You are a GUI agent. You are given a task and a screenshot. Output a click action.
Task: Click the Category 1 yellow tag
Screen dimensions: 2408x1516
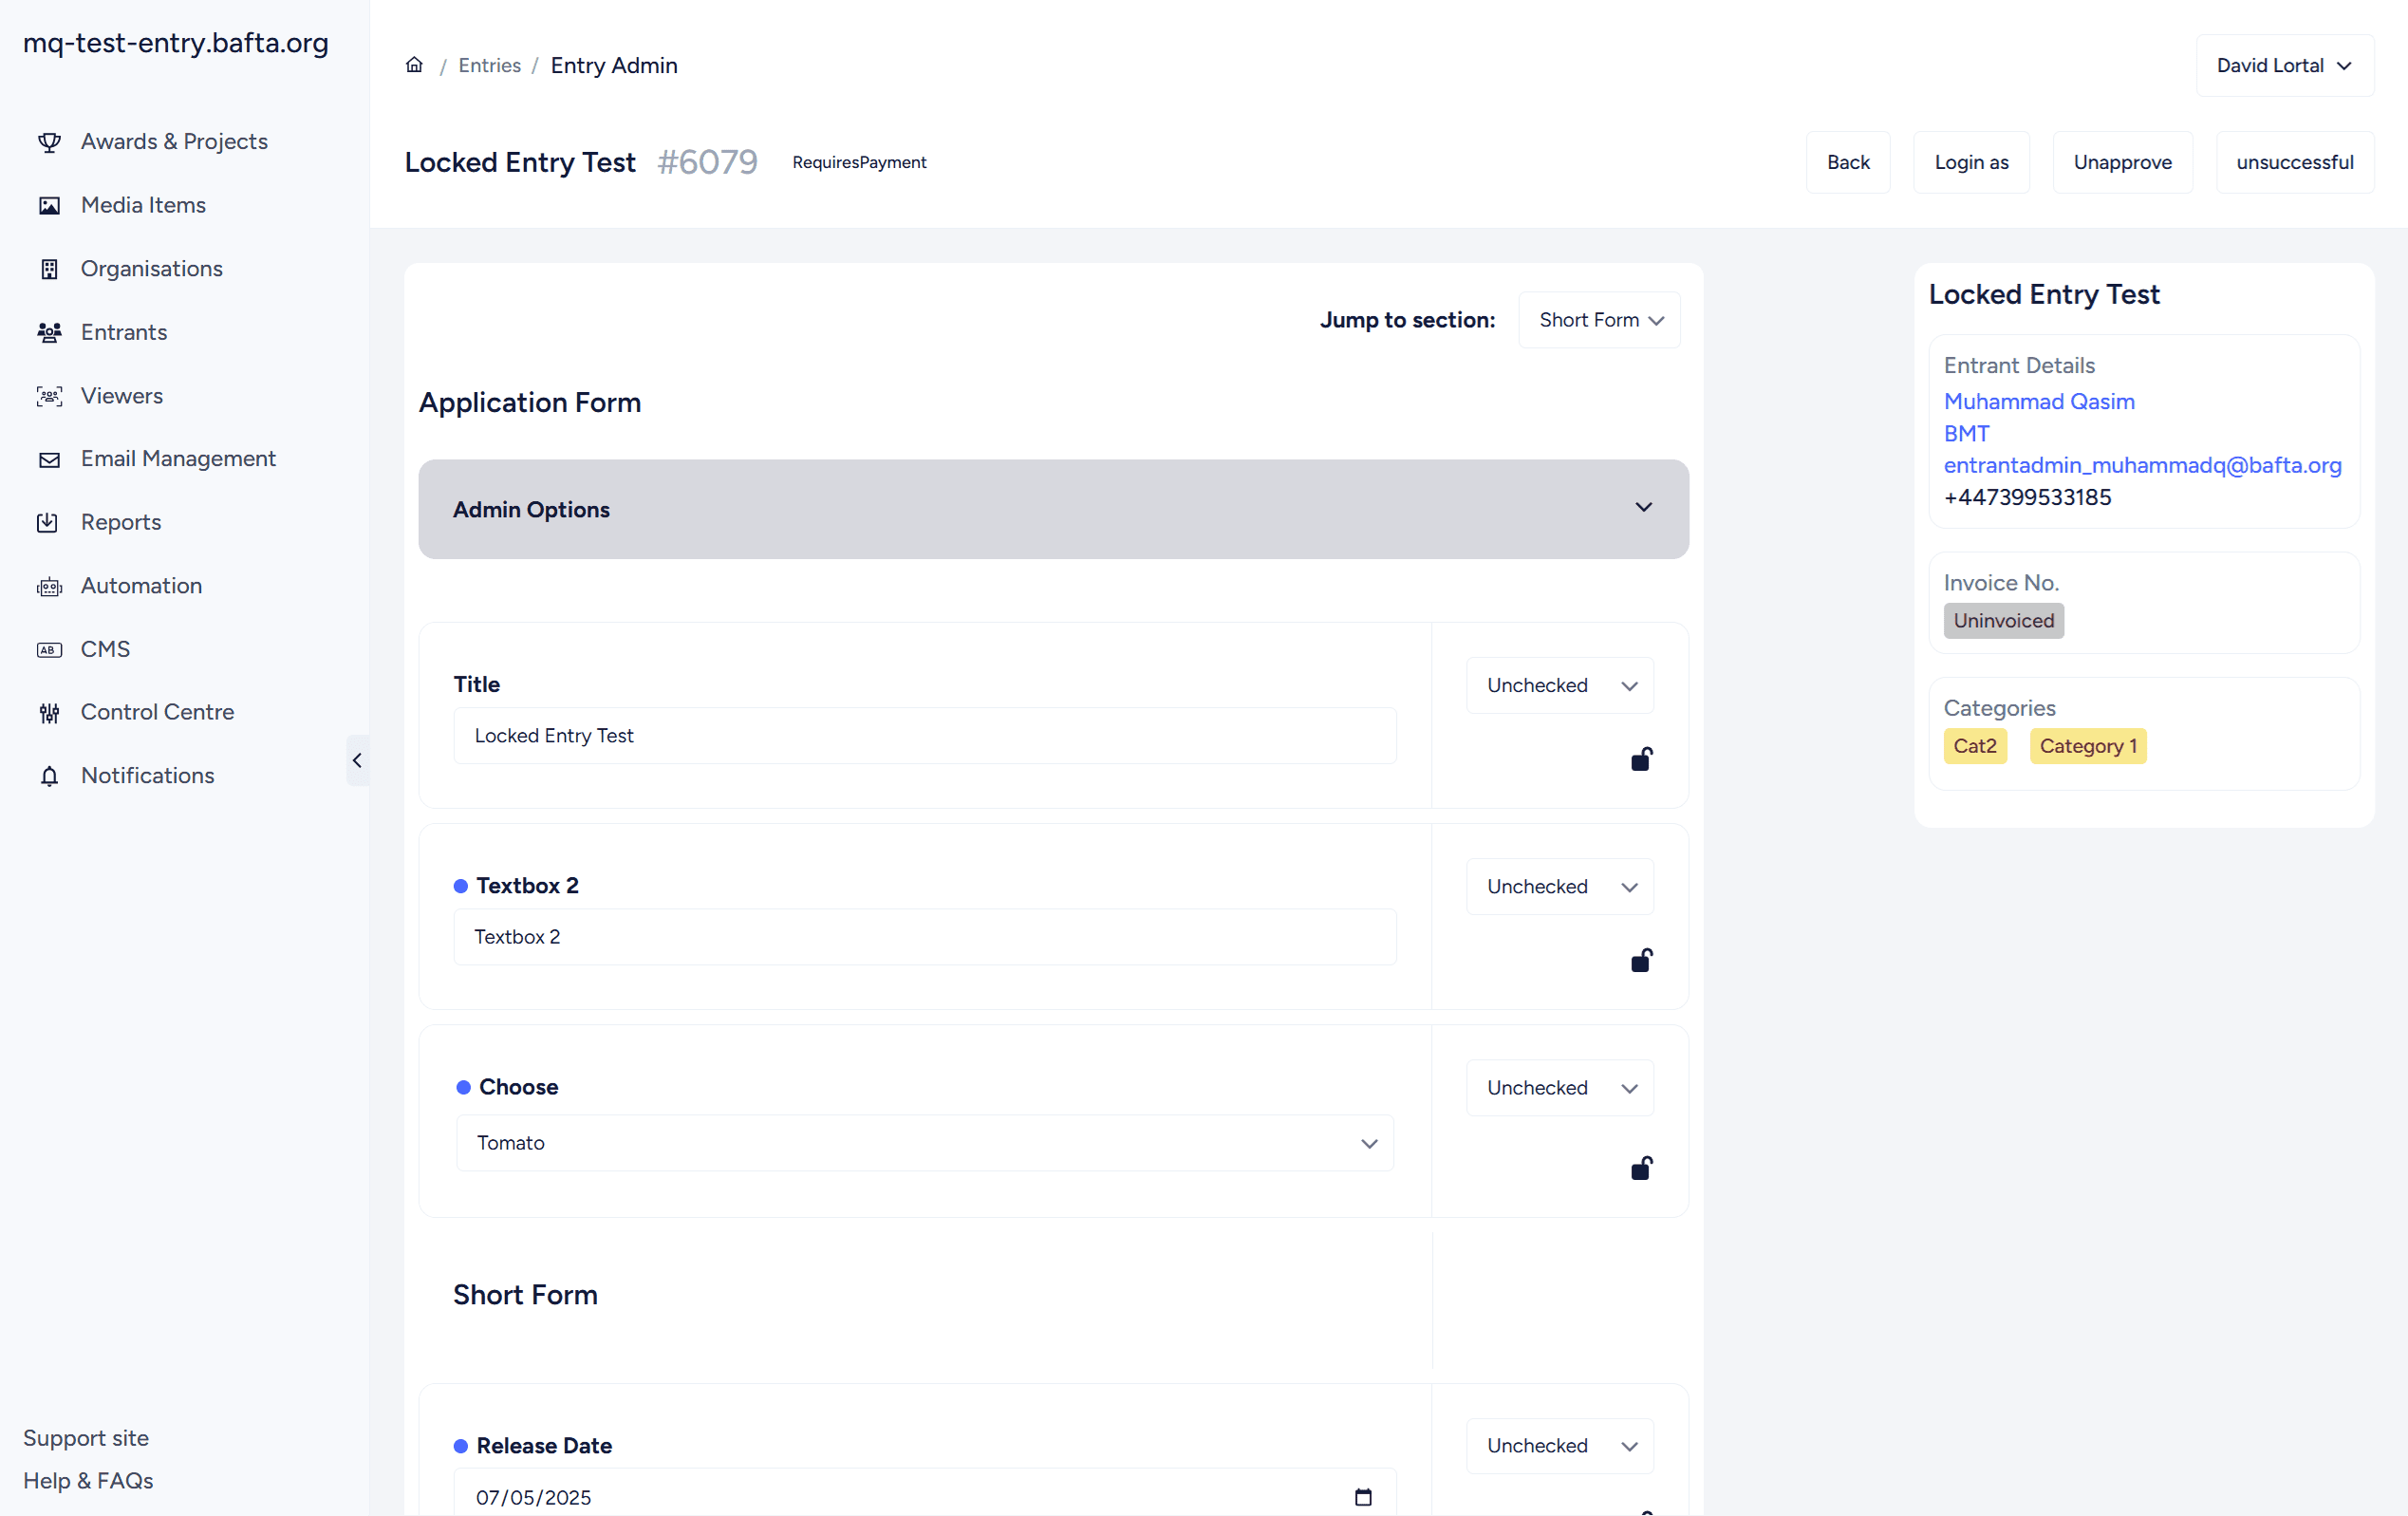tap(2087, 746)
